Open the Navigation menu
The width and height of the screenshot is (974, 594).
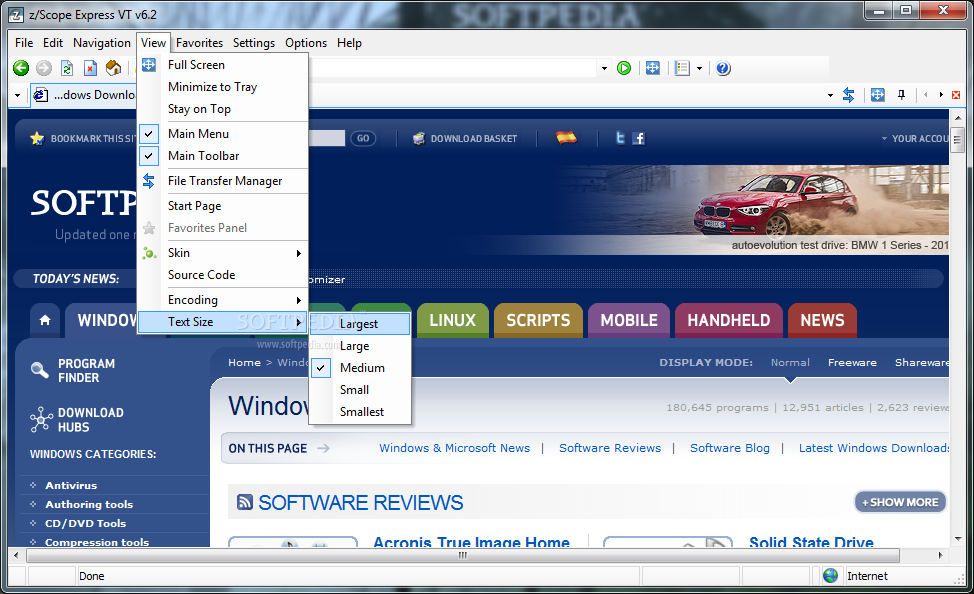pos(102,43)
